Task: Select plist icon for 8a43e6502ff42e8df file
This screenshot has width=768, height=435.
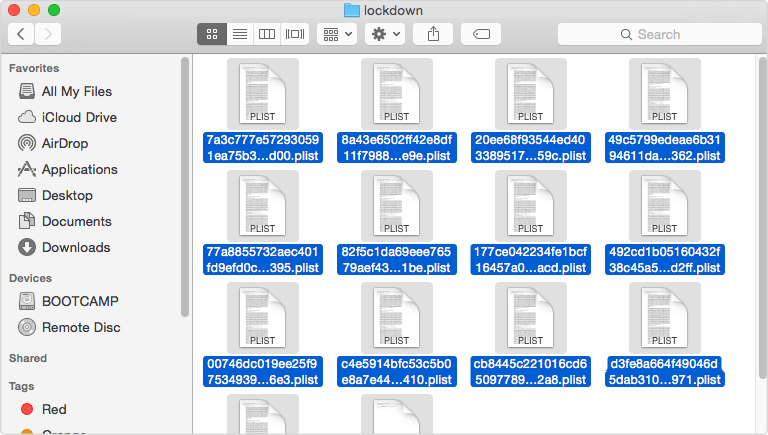Action: coord(397,94)
